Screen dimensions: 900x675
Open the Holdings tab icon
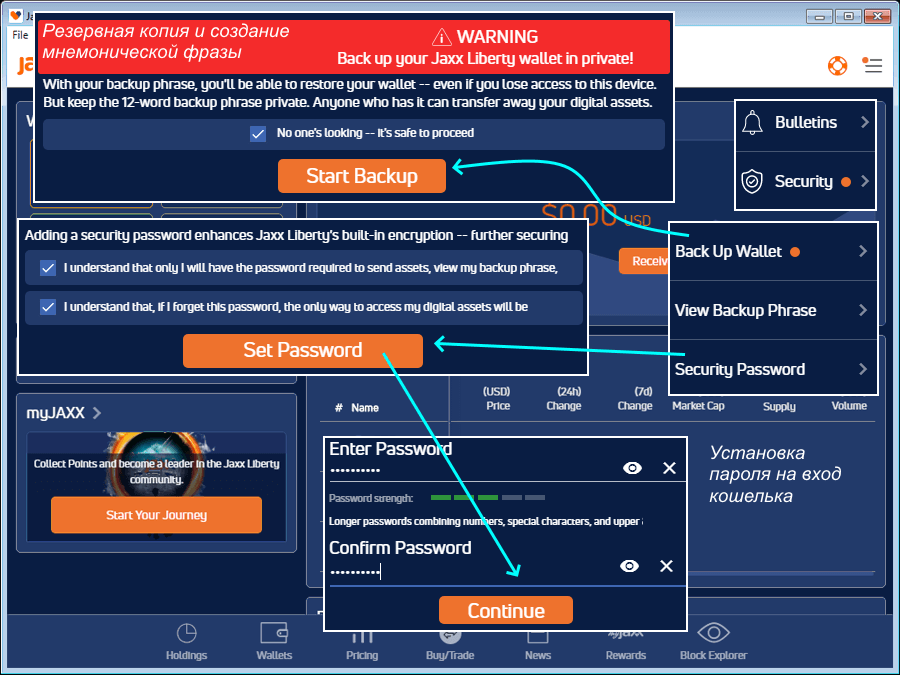[x=186, y=633]
